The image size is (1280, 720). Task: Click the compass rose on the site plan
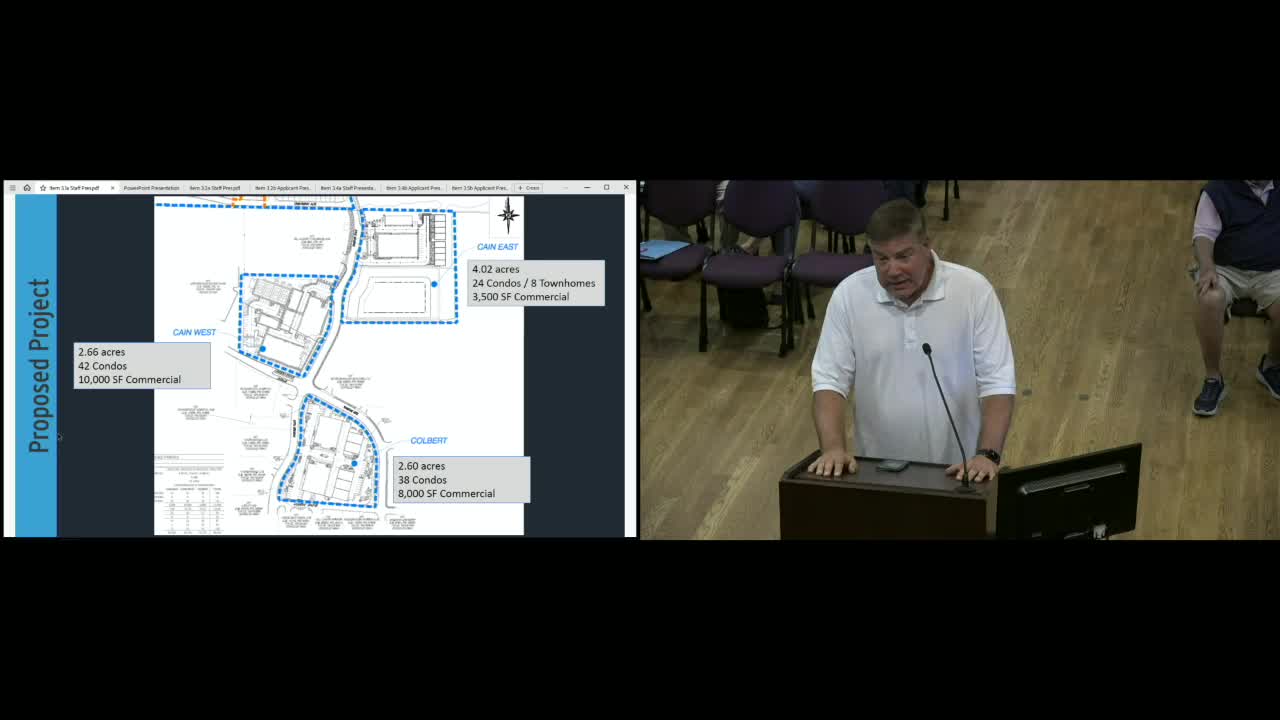pyautogui.click(x=508, y=214)
